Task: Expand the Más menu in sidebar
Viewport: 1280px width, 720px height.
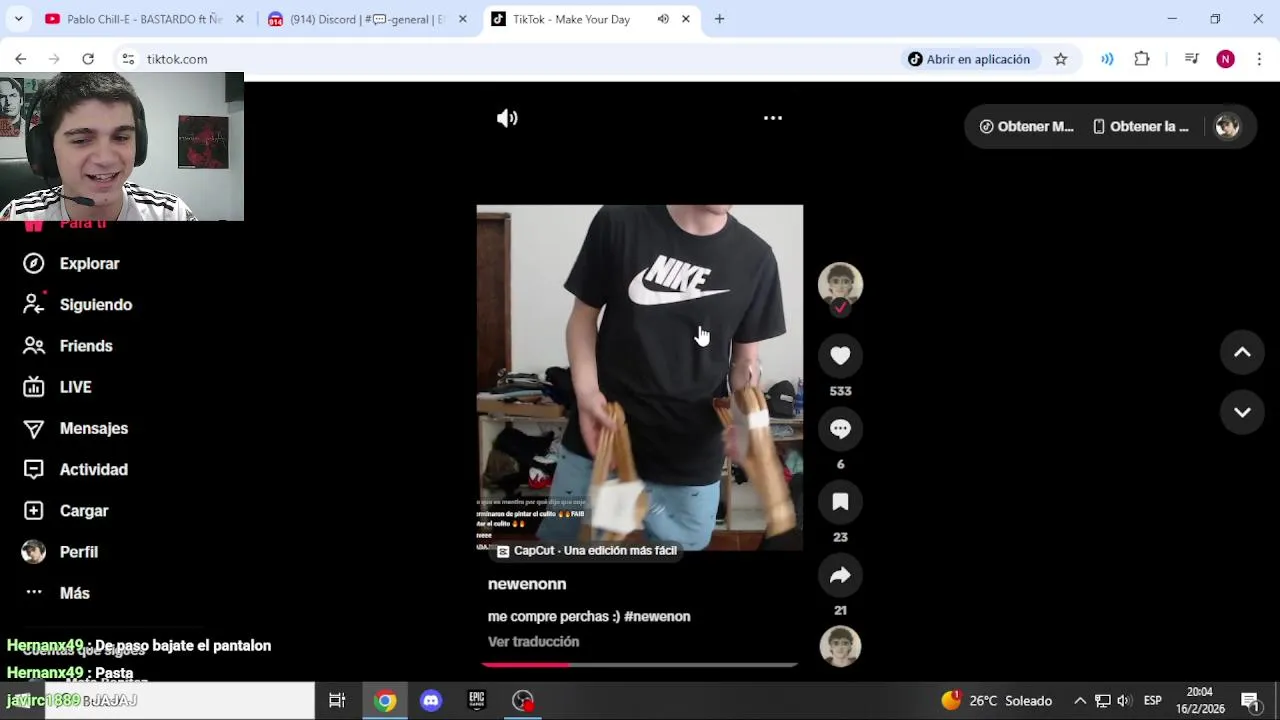Action: [x=74, y=593]
